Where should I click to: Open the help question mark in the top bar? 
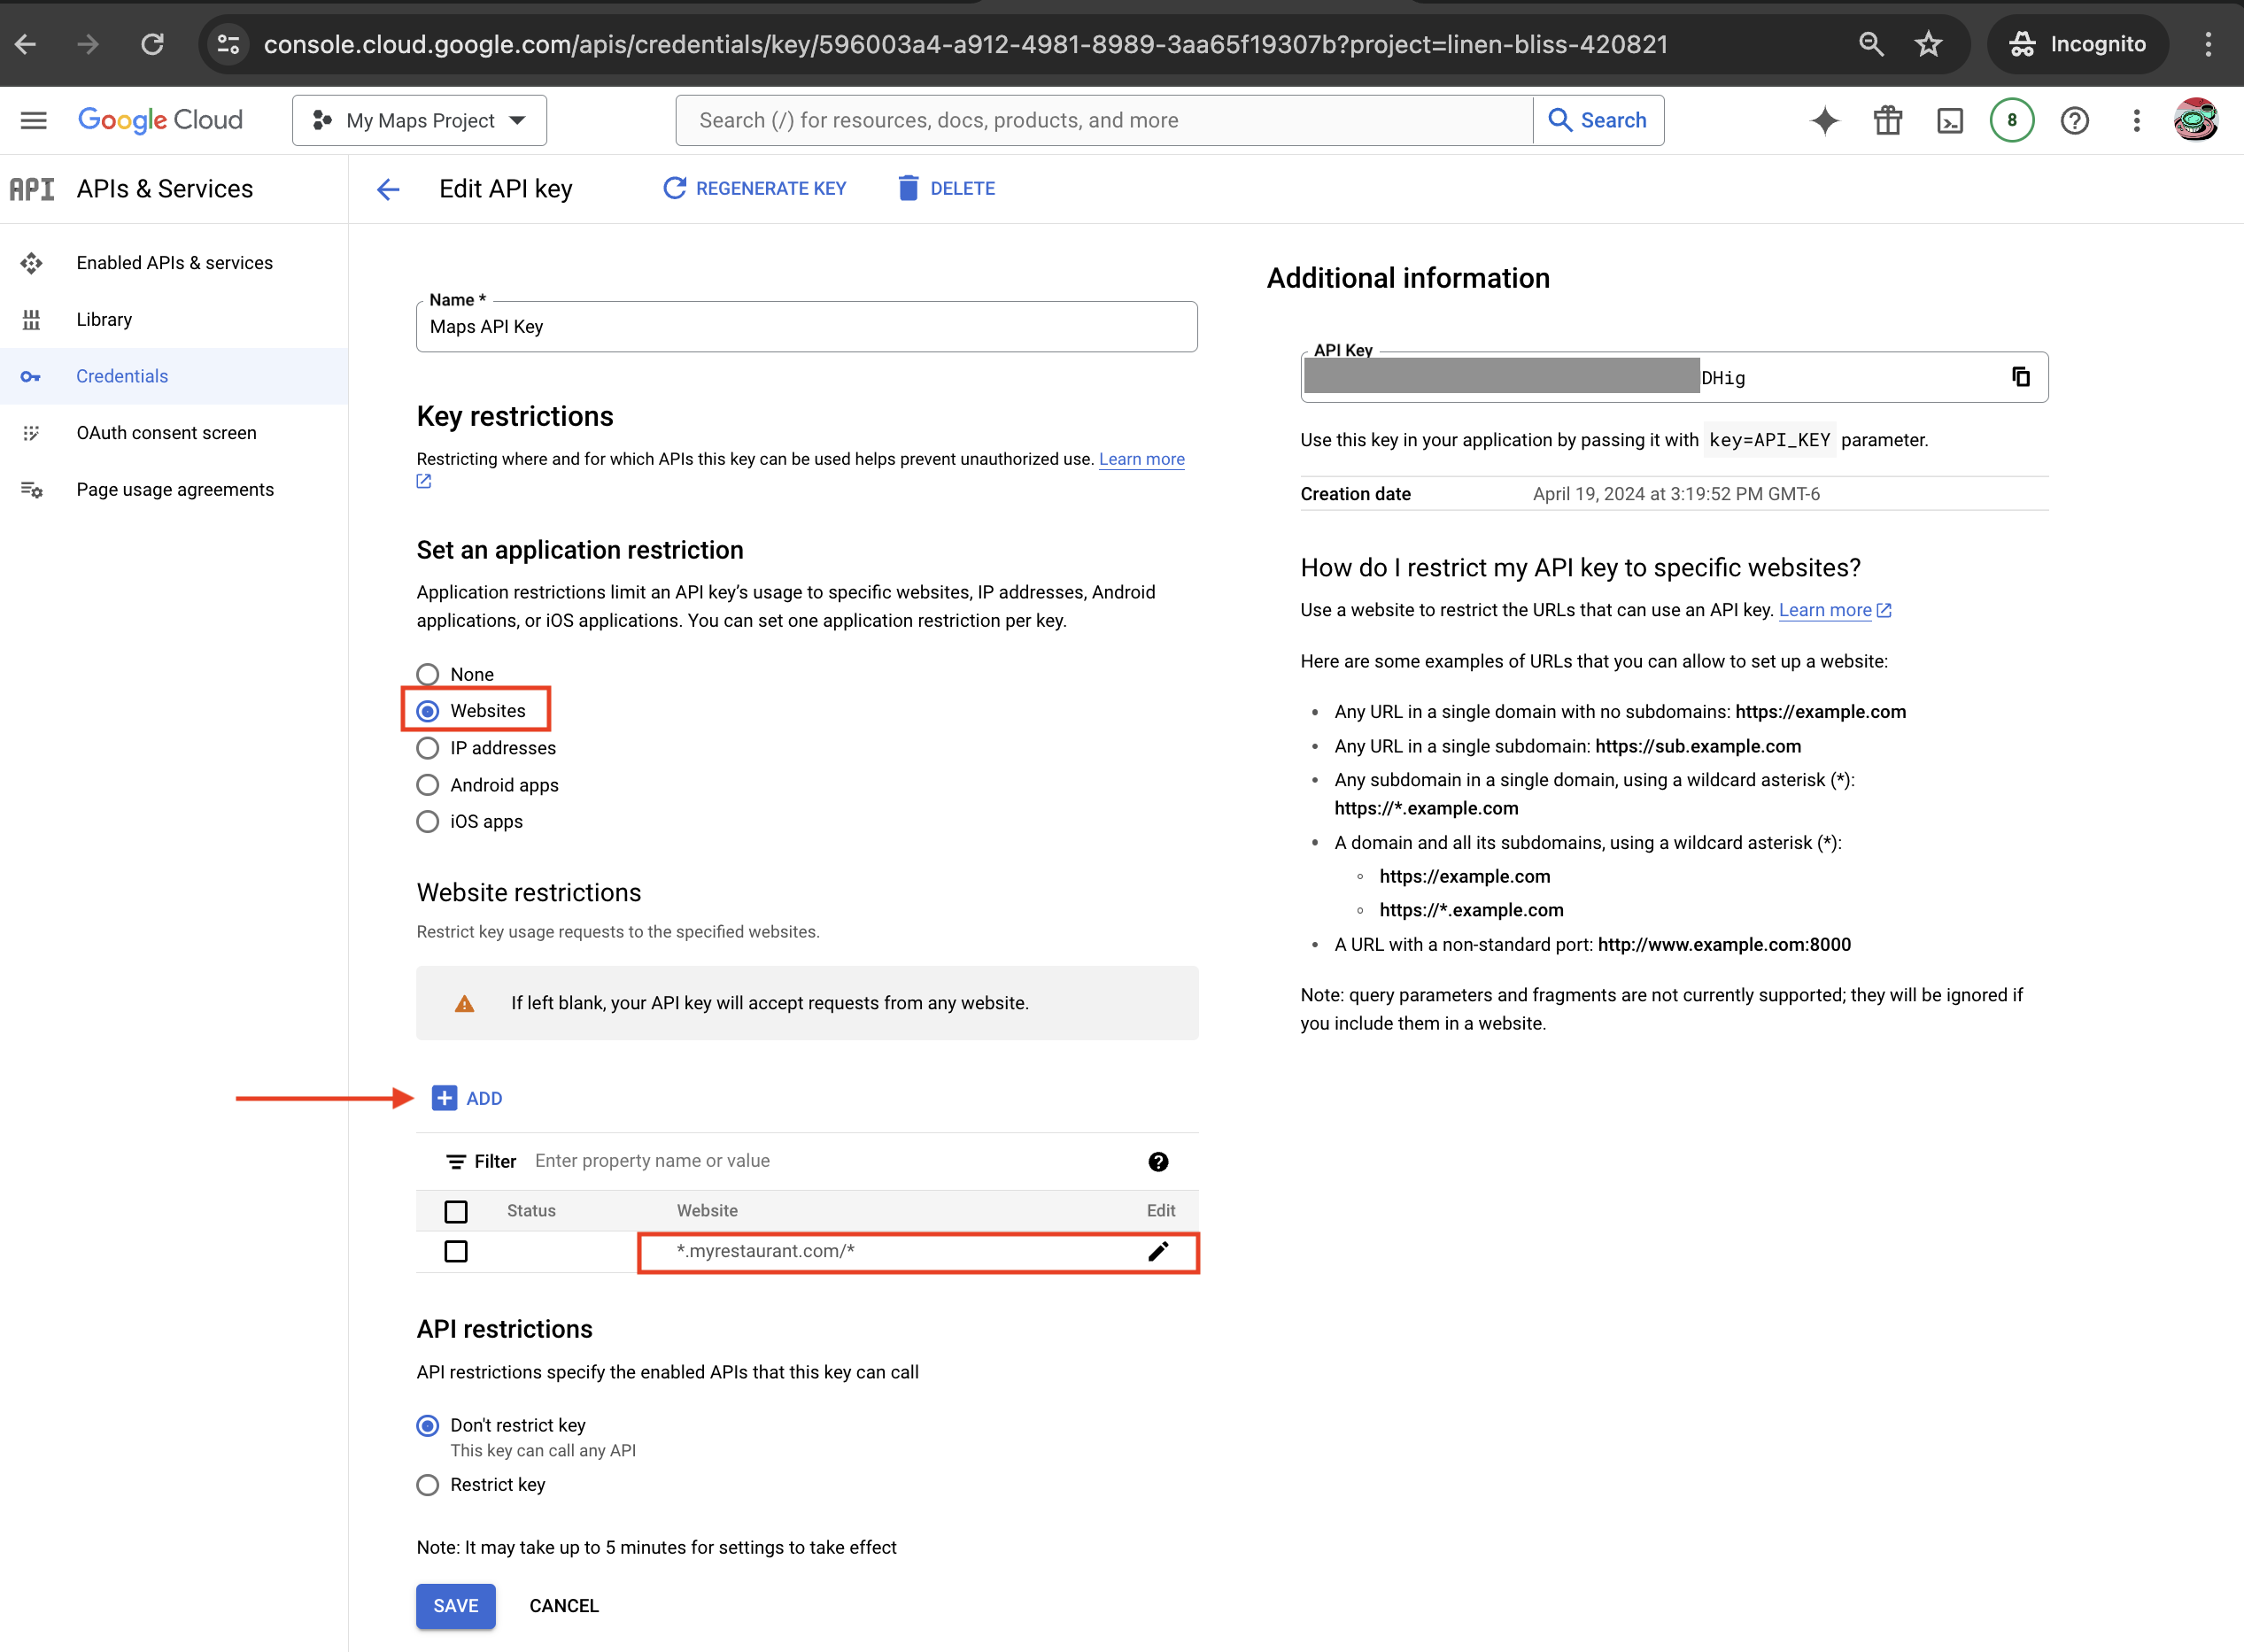(2074, 120)
